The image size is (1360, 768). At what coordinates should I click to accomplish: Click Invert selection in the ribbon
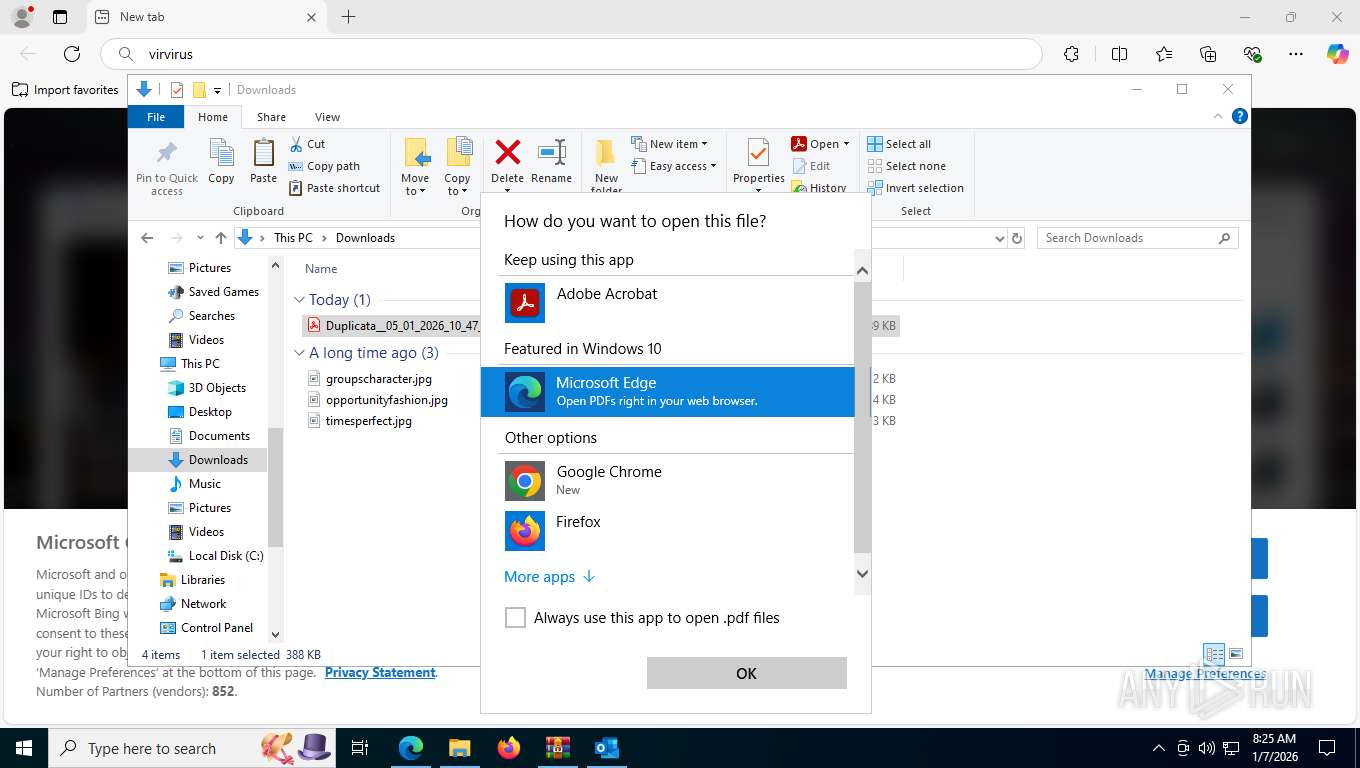[915, 188]
